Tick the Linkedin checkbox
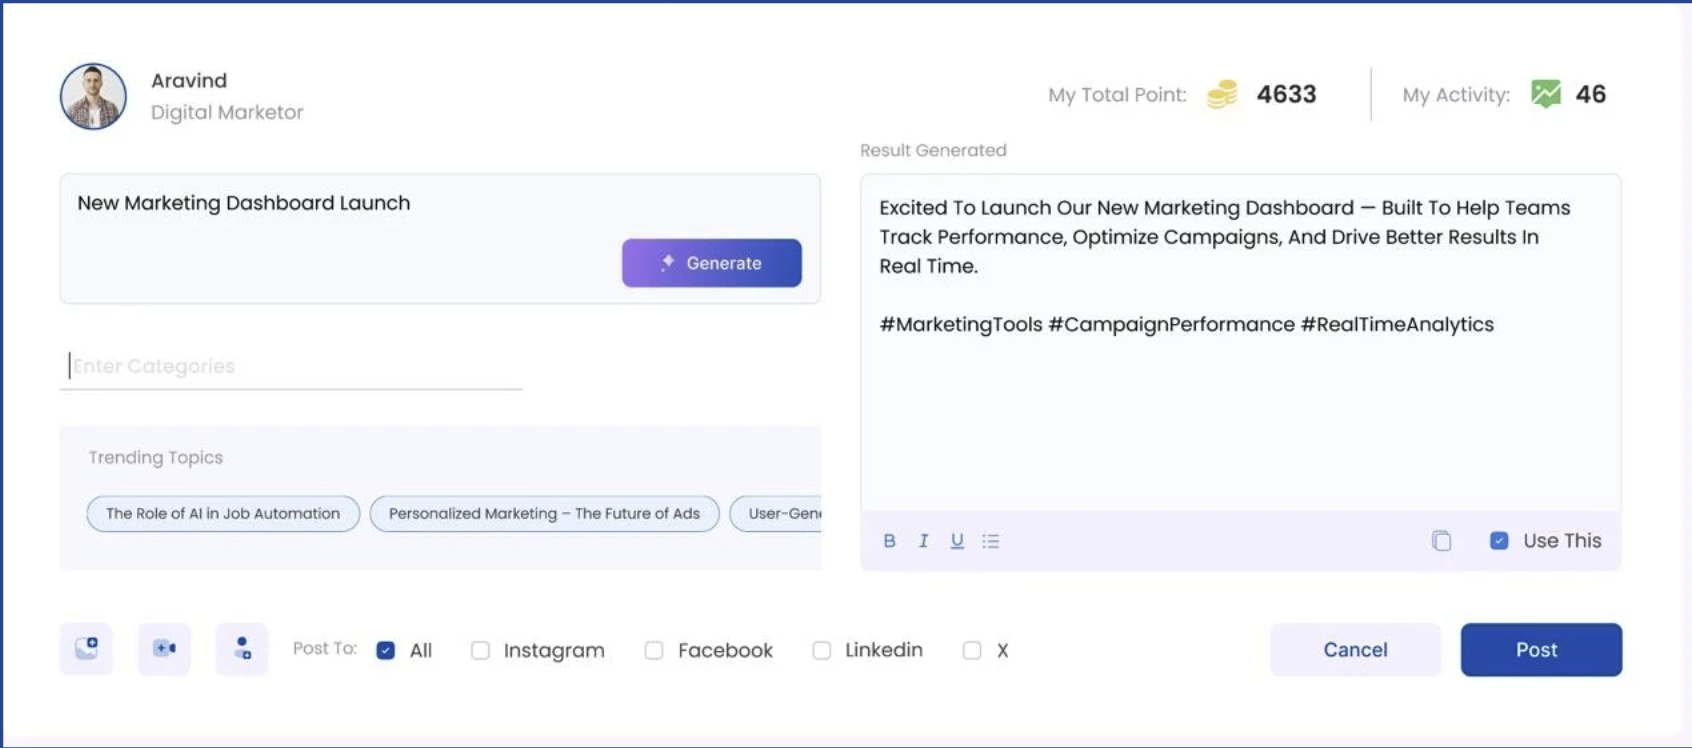This screenshot has height=748, width=1692. coord(822,651)
